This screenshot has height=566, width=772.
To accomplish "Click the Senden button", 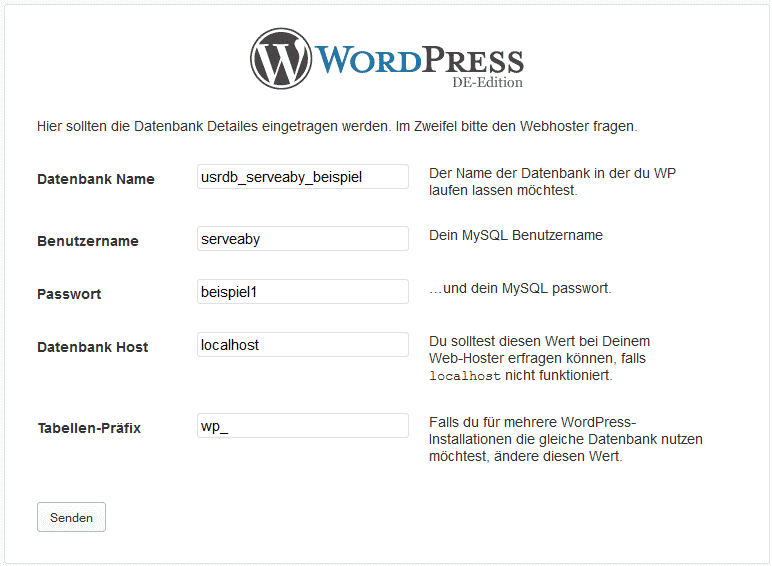I will (x=71, y=517).
